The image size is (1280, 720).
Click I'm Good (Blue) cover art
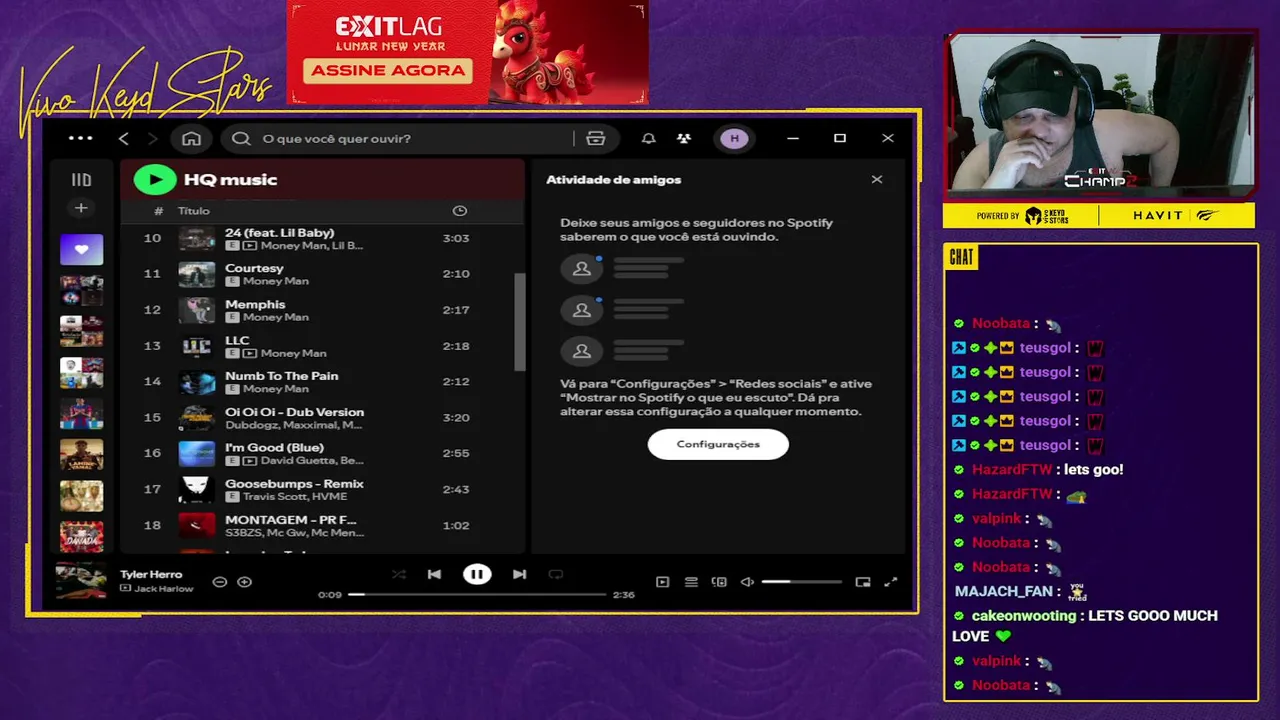(197, 453)
